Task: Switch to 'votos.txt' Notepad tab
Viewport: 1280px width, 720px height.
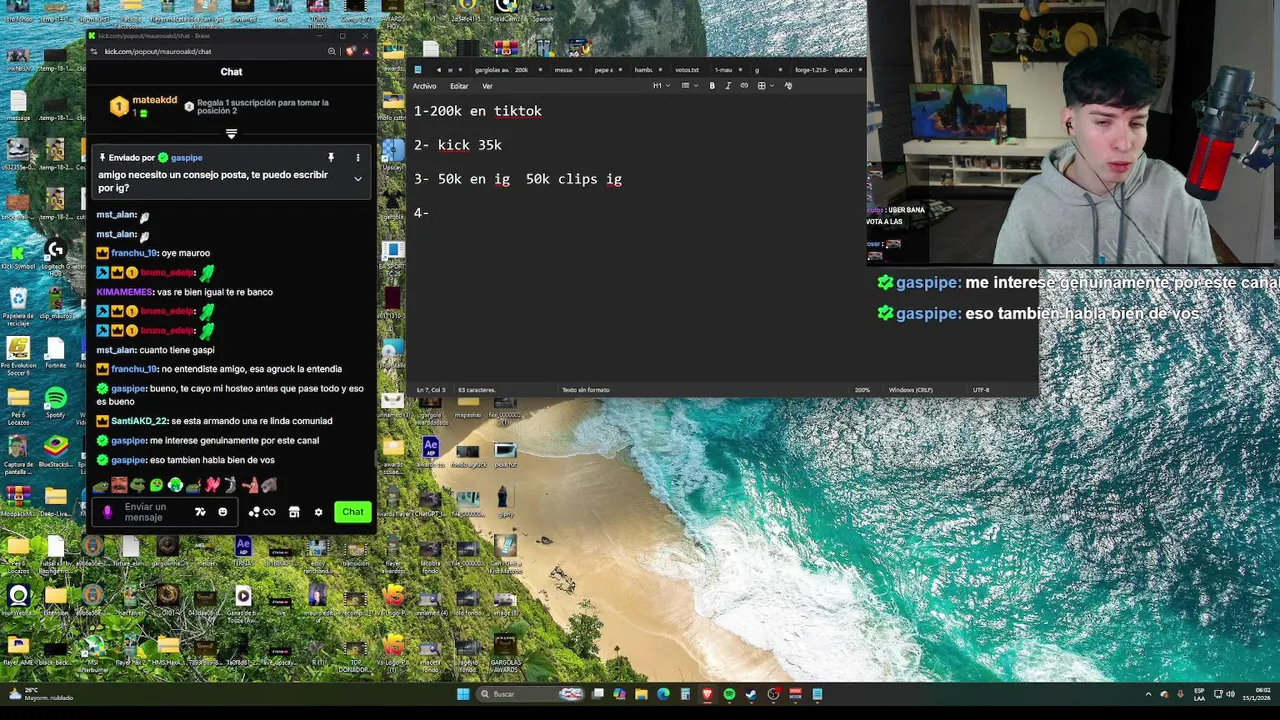Action: pos(687,70)
